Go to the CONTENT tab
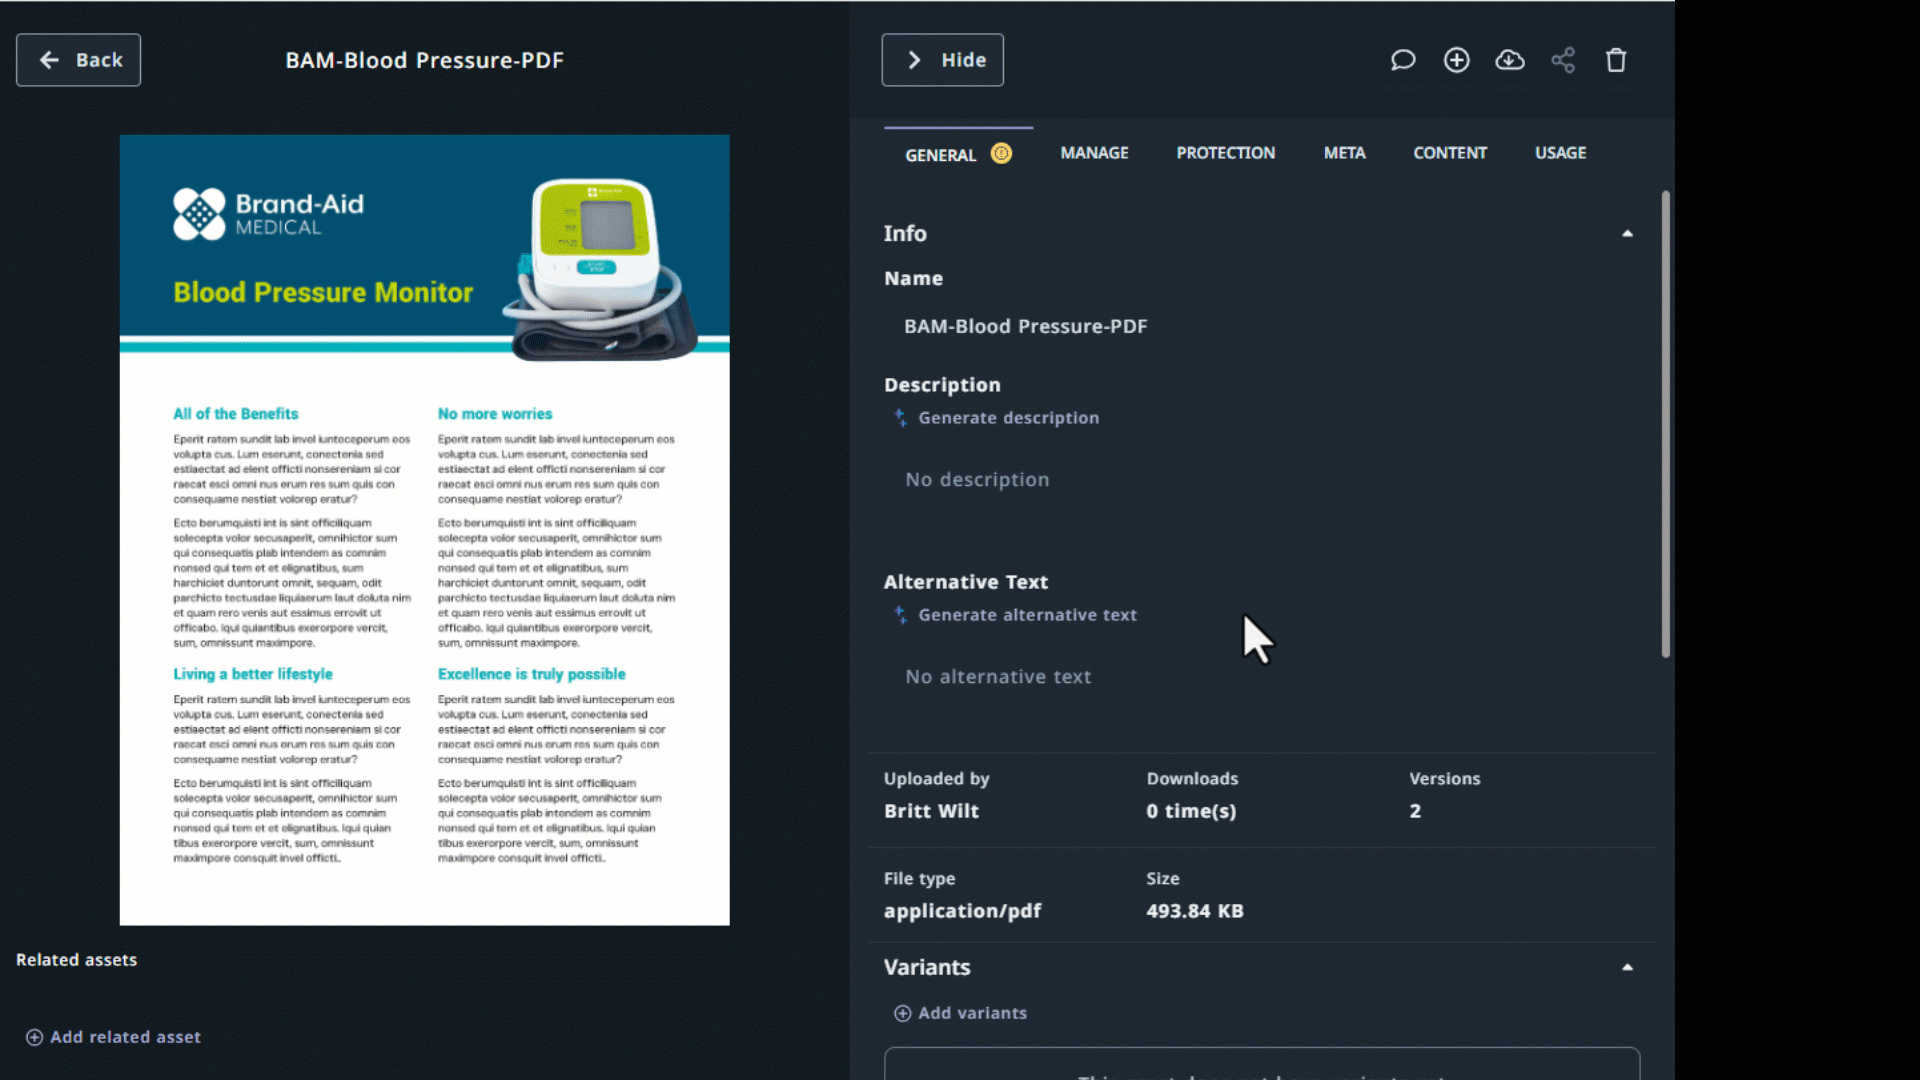This screenshot has height=1080, width=1920. (1449, 153)
